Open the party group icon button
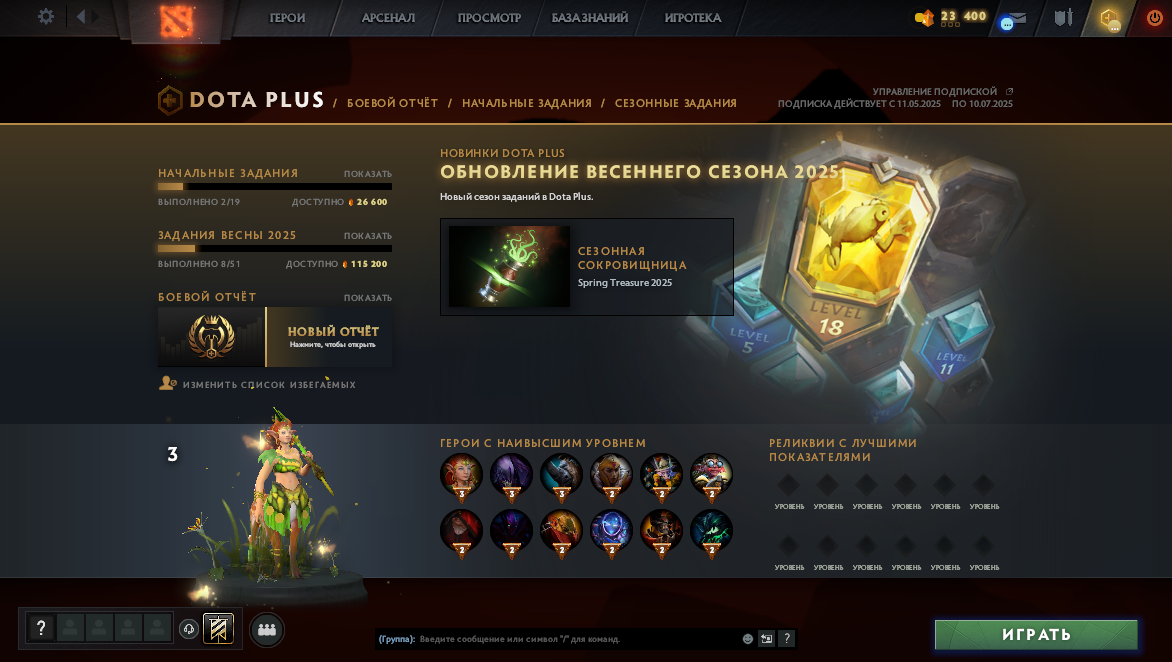The width and height of the screenshot is (1172, 662). point(267,629)
